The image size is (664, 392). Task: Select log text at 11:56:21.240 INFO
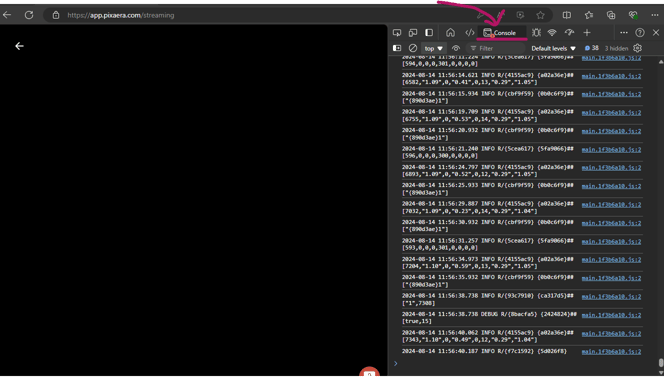(x=488, y=152)
